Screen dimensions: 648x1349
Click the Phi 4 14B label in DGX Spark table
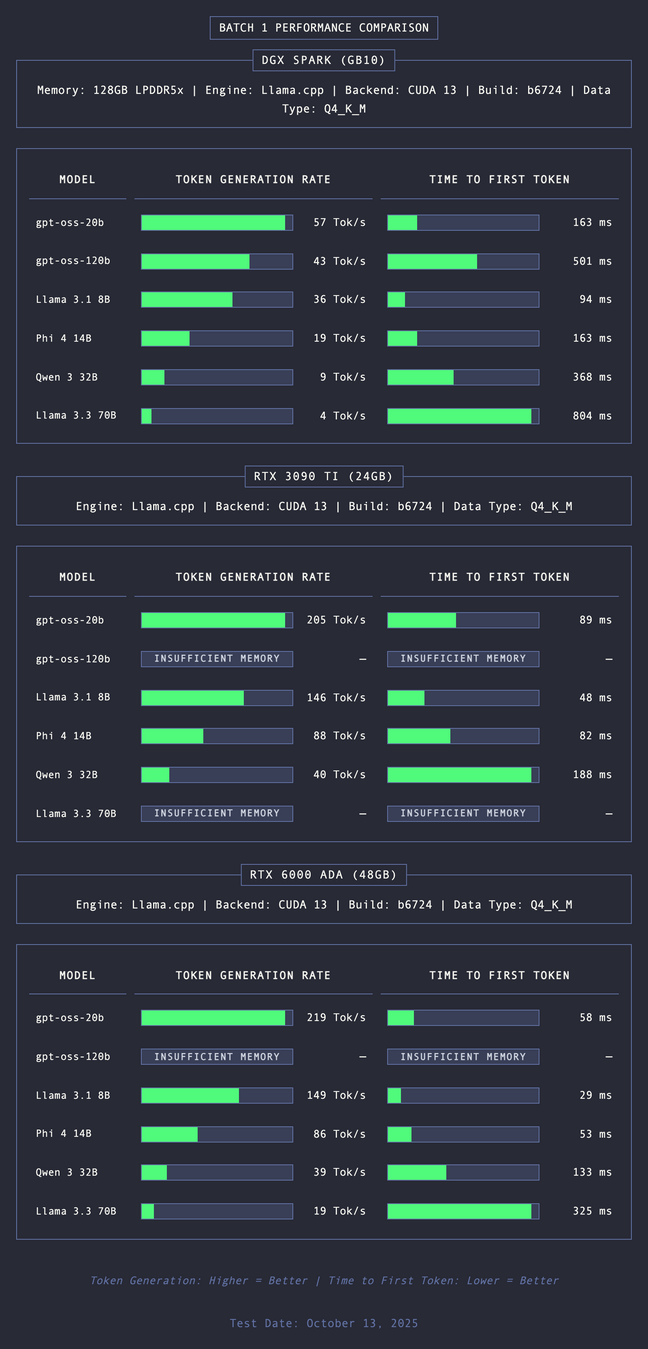[x=64, y=339]
